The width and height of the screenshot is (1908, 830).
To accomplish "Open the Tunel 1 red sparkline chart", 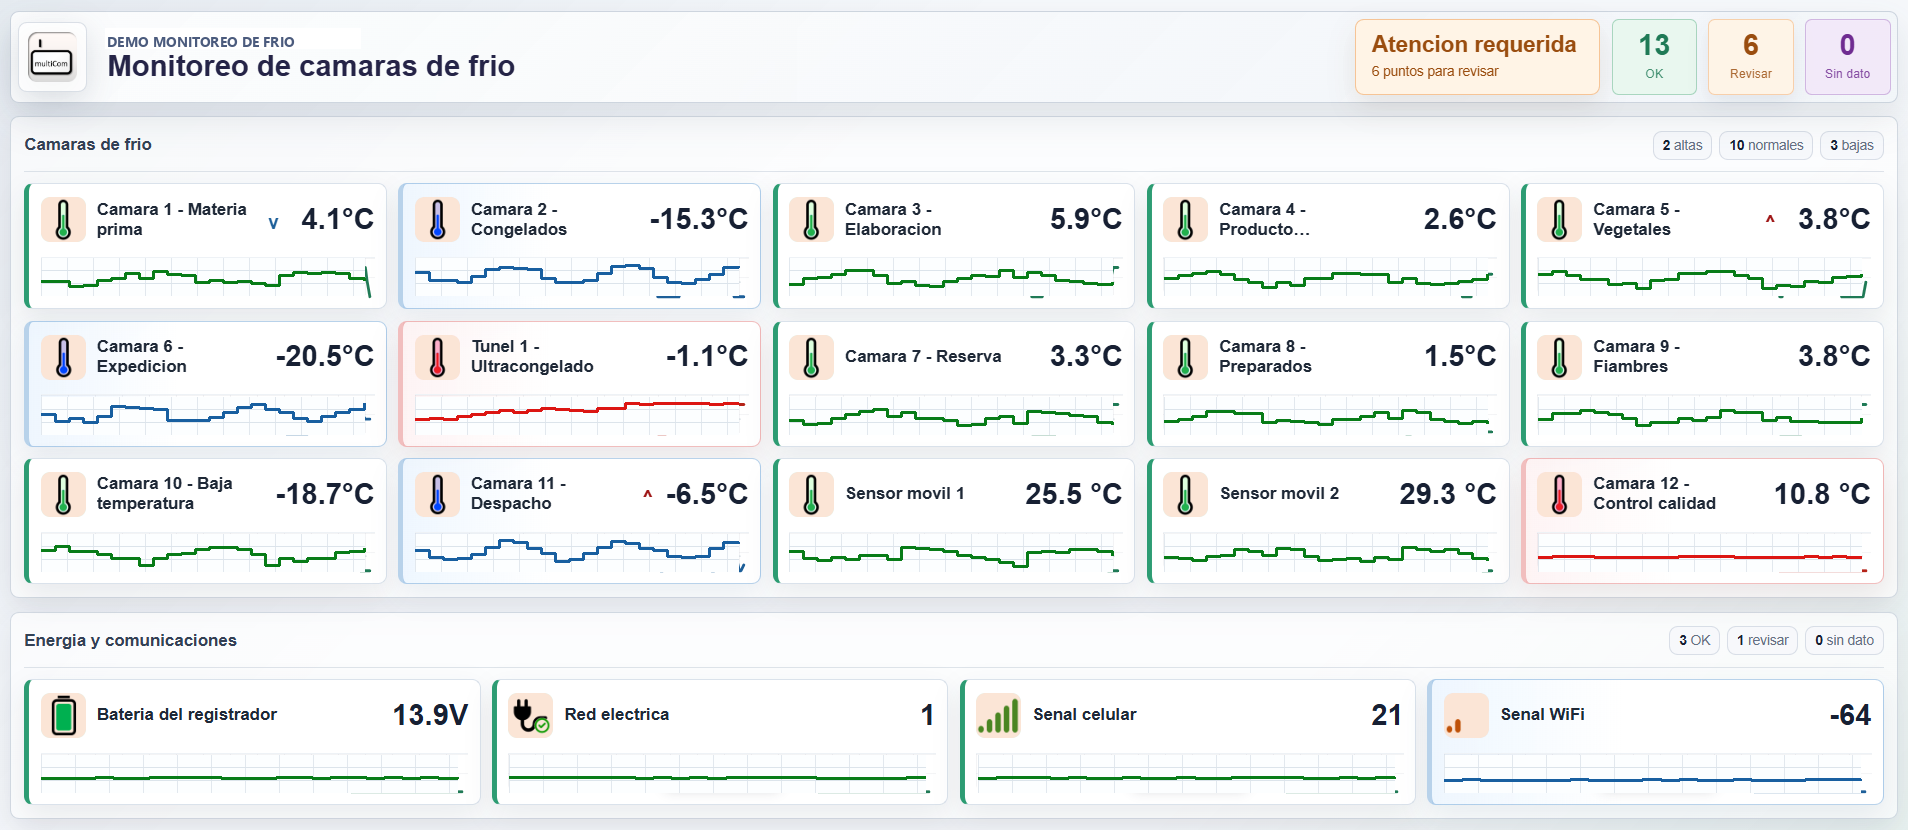I will coord(581,415).
